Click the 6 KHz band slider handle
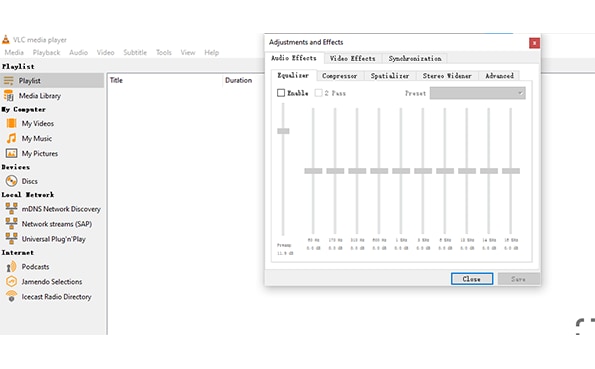The height and width of the screenshot is (369, 595). coord(445,171)
